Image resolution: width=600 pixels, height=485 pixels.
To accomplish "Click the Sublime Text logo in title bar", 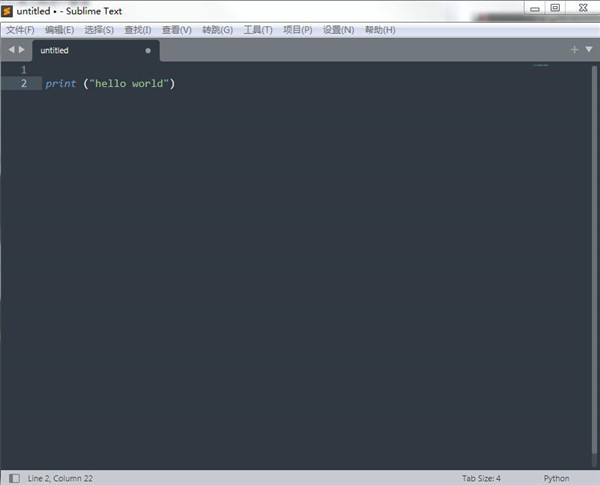I will click(x=8, y=10).
